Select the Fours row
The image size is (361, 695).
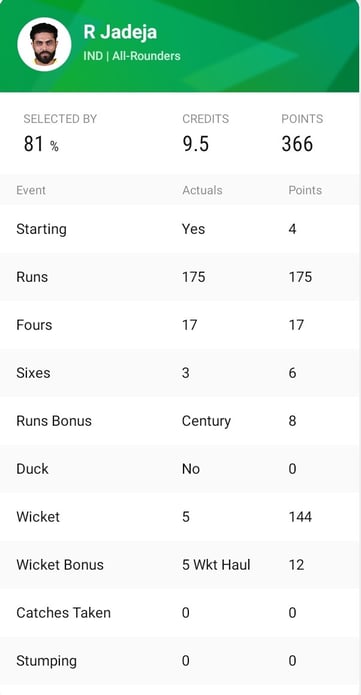(179, 325)
